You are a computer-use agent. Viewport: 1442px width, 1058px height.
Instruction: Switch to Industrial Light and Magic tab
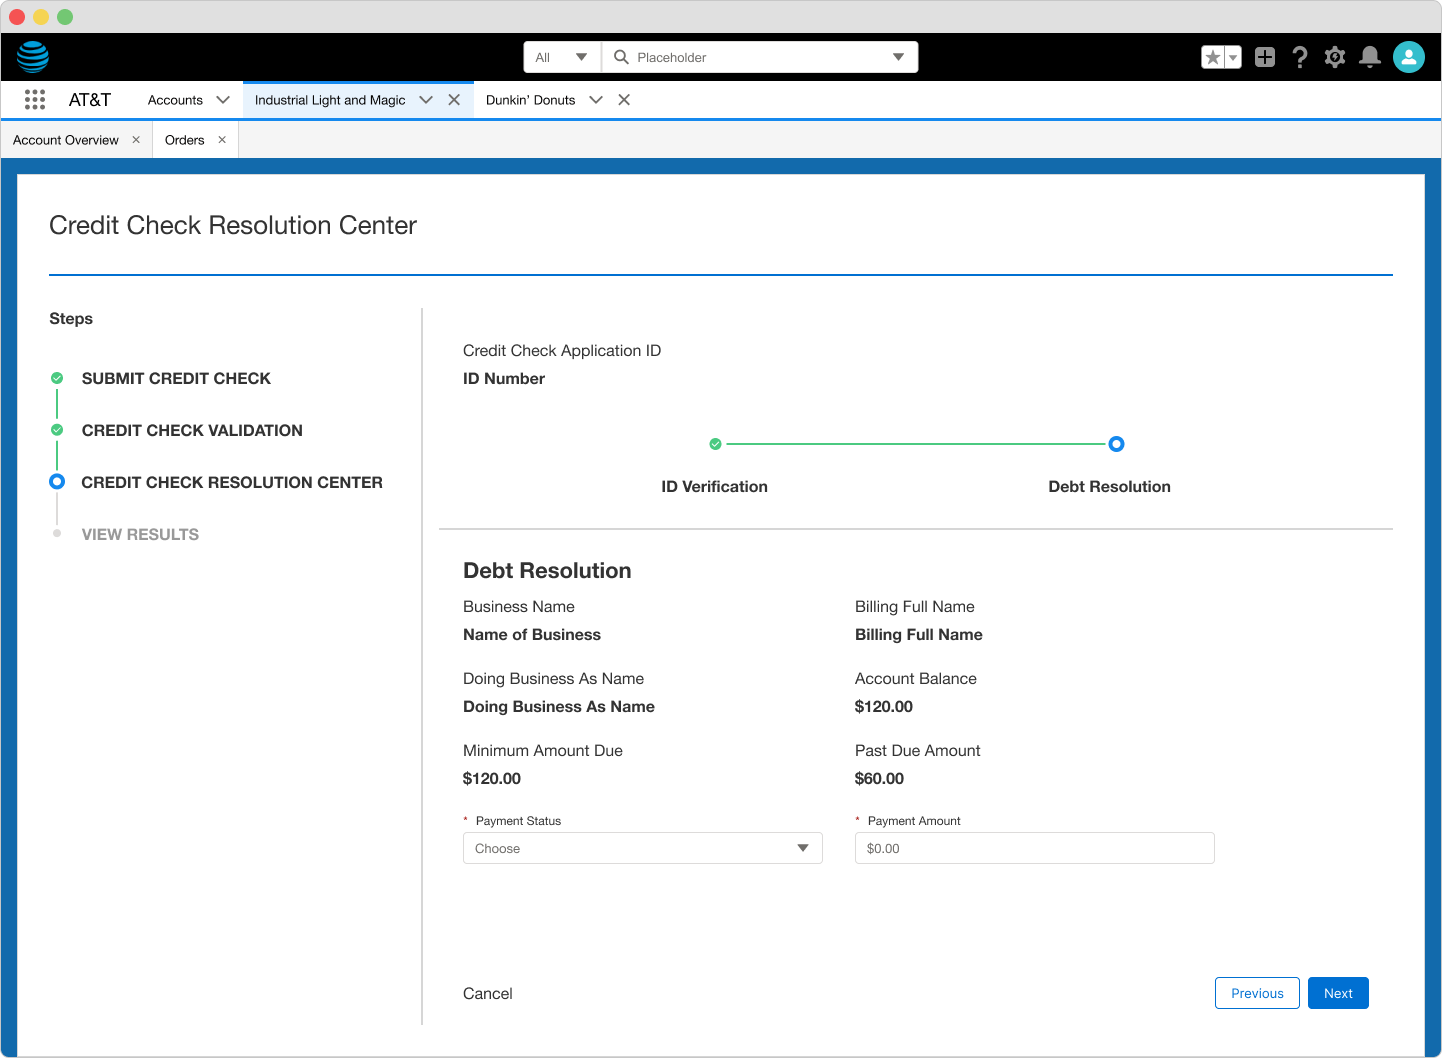tap(330, 100)
